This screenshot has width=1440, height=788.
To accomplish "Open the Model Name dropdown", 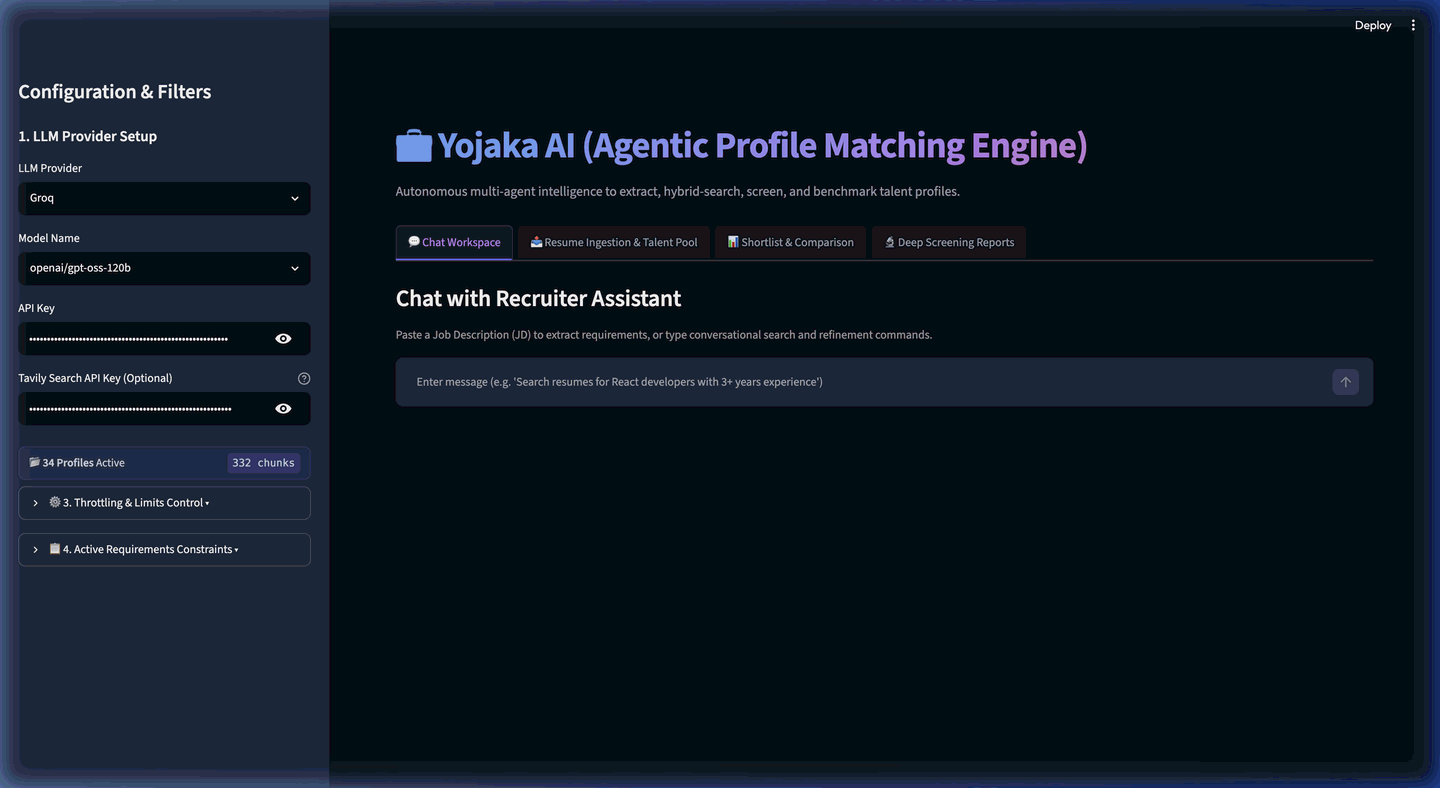I will click(164, 268).
